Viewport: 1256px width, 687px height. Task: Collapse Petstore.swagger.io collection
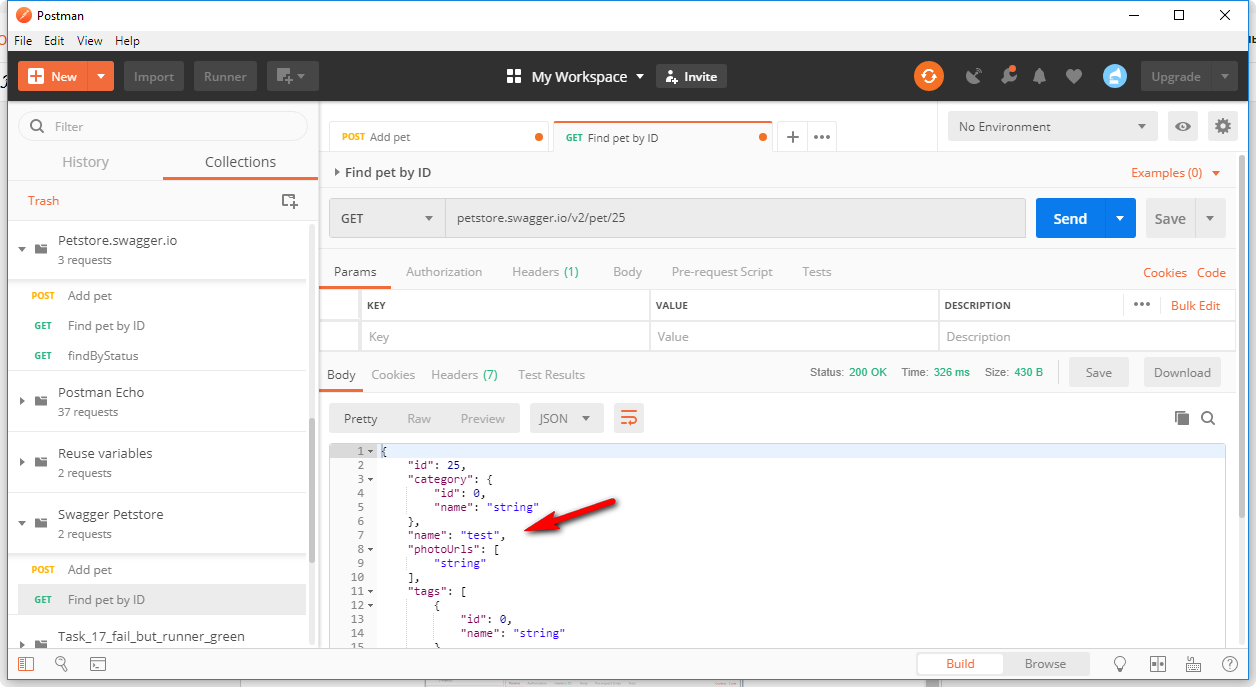tap(22, 249)
